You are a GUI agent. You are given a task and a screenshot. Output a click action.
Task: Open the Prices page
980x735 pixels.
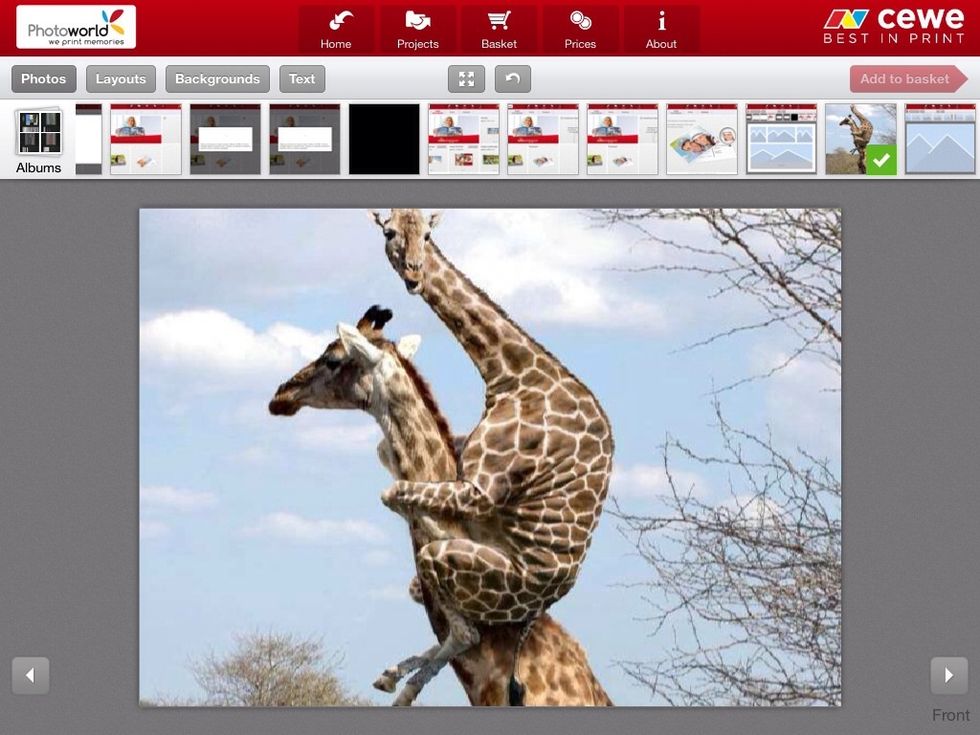580,29
